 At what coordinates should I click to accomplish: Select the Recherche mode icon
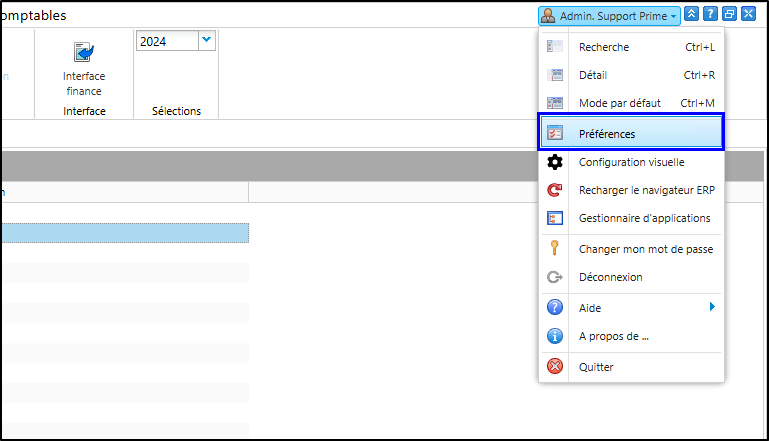pyautogui.click(x=555, y=47)
